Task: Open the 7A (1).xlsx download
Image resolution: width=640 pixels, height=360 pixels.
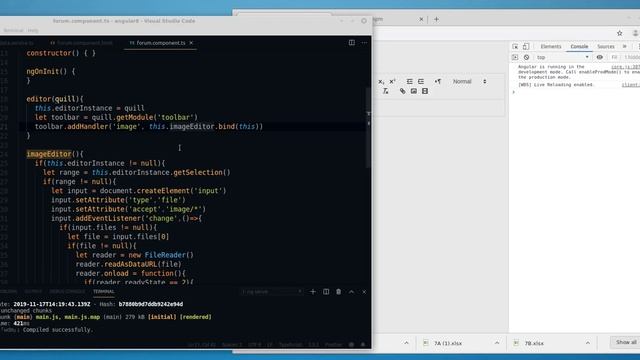Action: (x=448, y=343)
